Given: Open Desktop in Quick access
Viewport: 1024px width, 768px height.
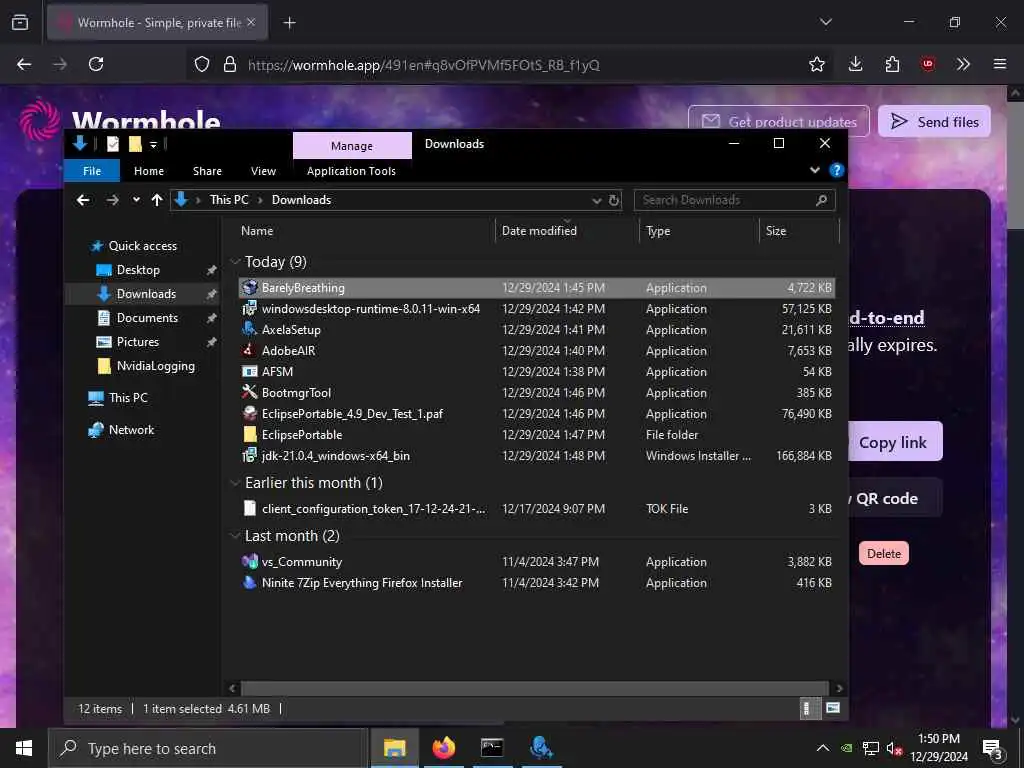Looking at the screenshot, I should (138, 270).
